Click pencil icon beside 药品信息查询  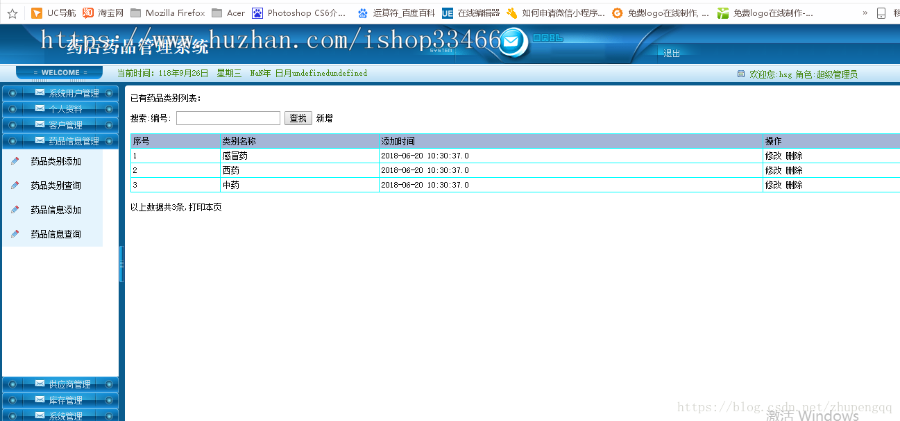(15, 234)
